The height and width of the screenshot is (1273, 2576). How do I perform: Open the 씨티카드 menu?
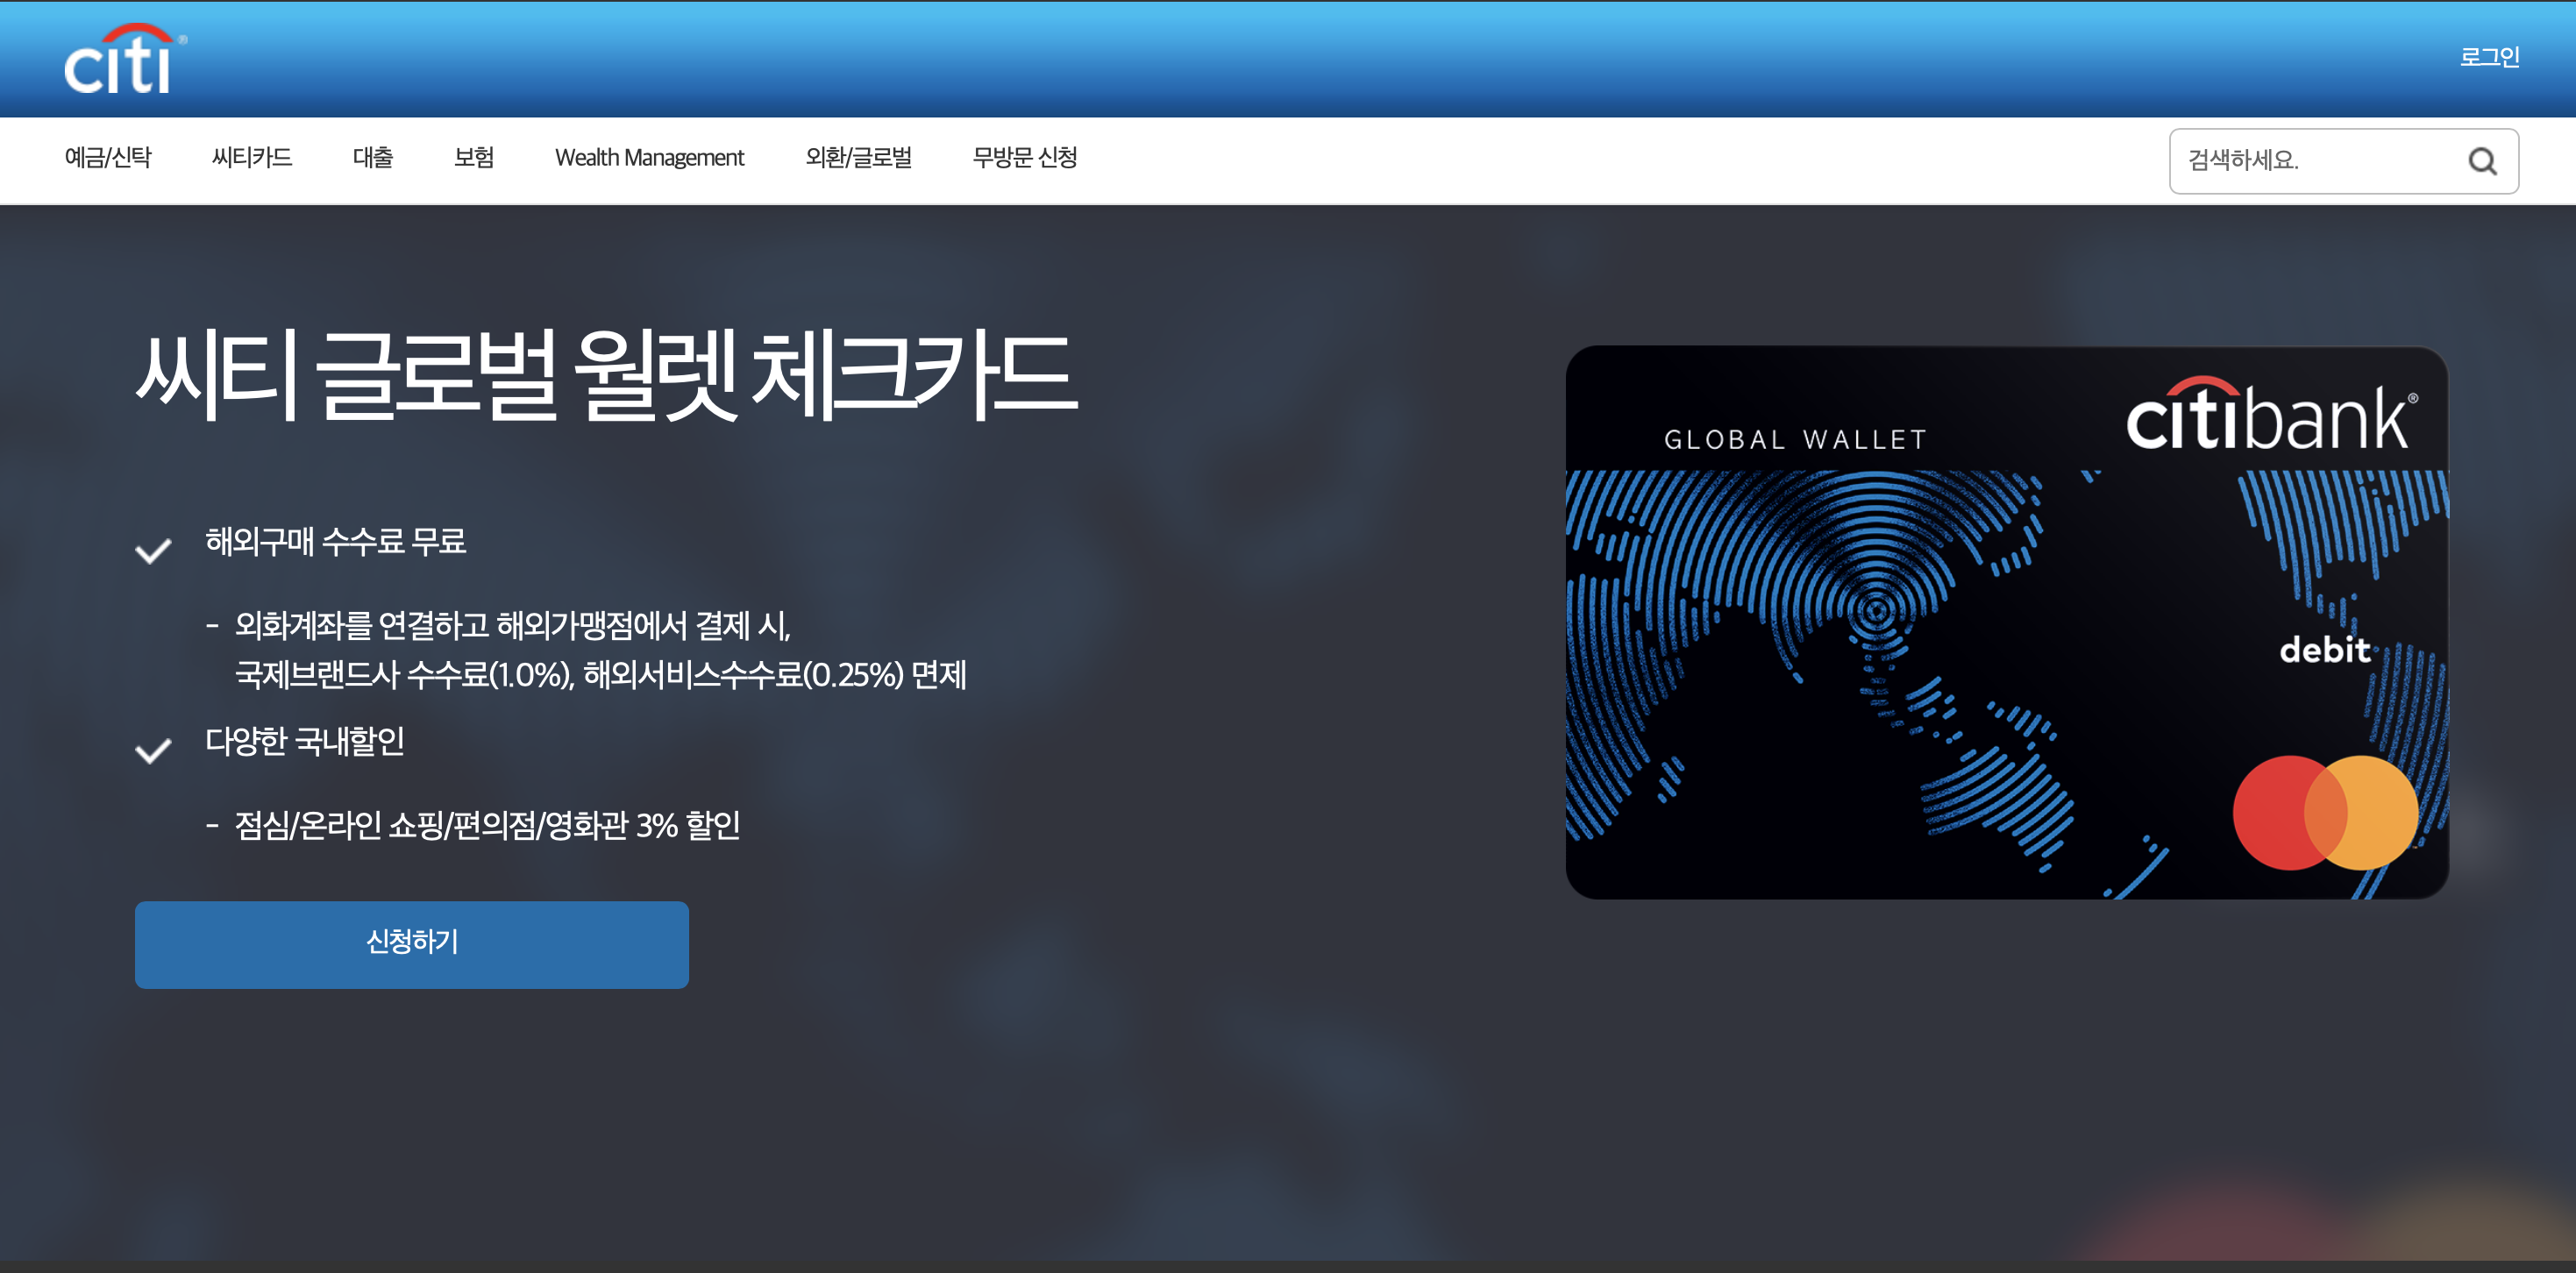(251, 158)
